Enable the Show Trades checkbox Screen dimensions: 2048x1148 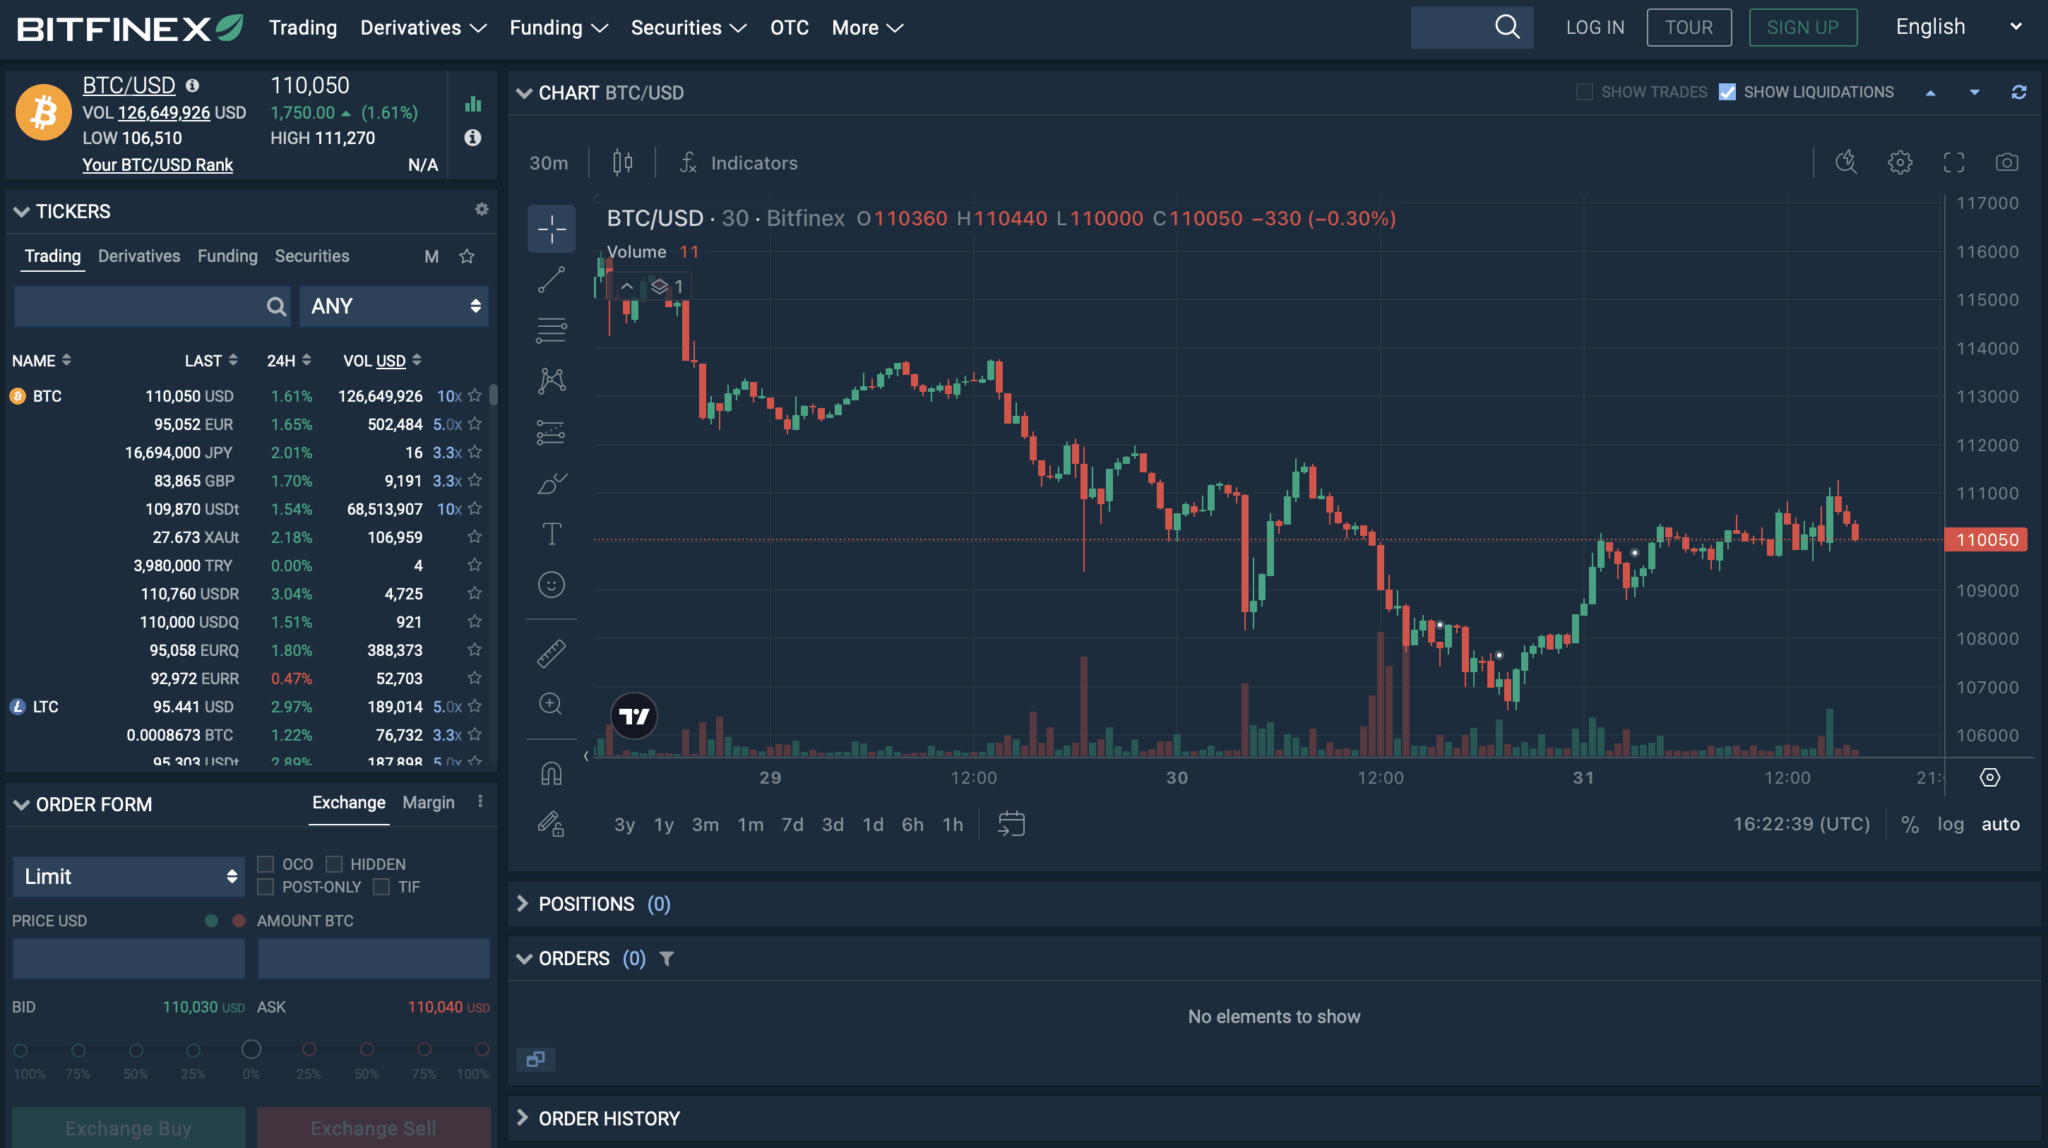coord(1584,92)
